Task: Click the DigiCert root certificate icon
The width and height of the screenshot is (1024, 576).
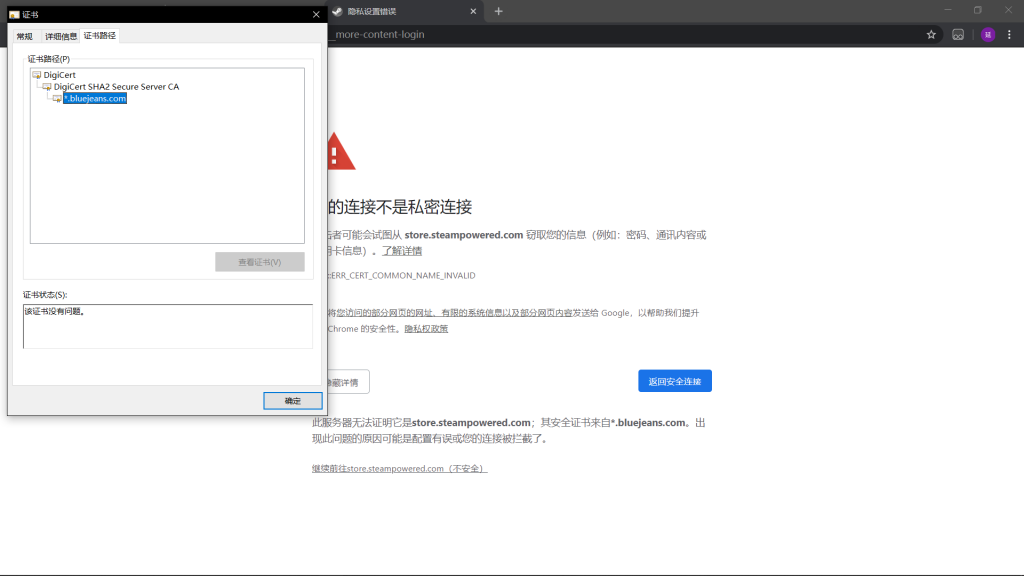Action: 37,75
